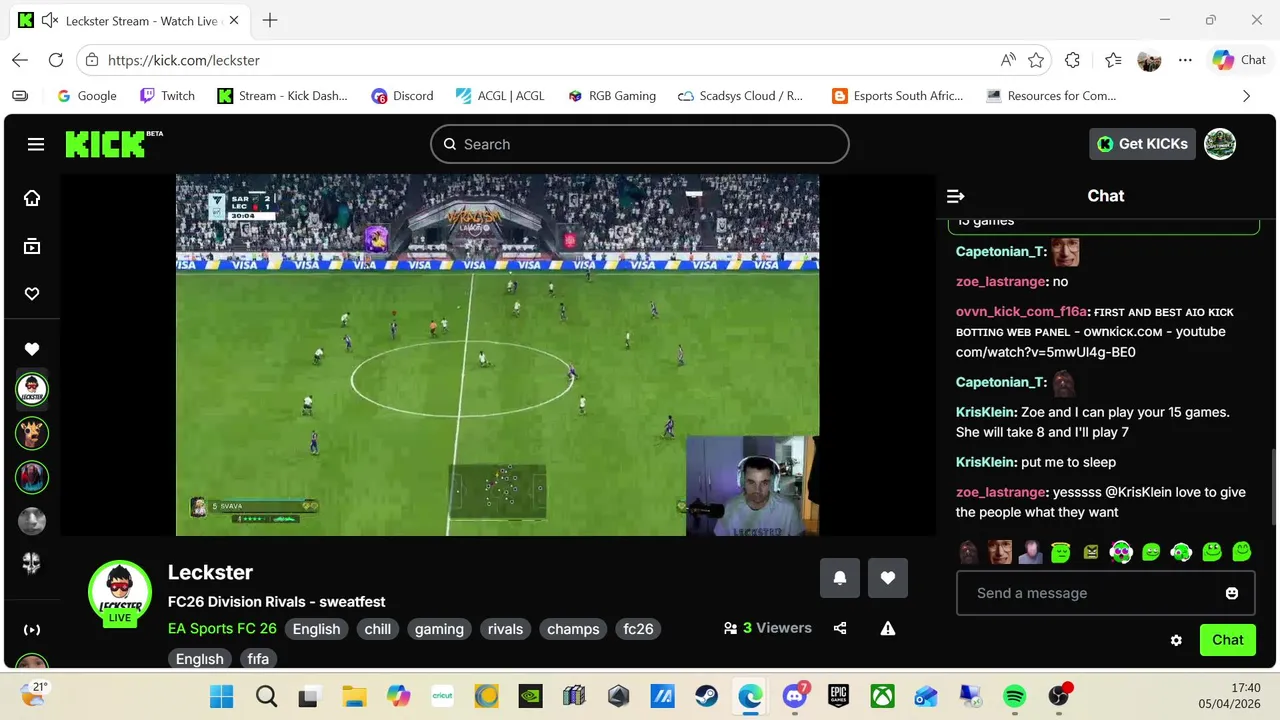Insert the halo sleepy green emote
This screenshot has width=1280, height=720.
coord(1061,551)
